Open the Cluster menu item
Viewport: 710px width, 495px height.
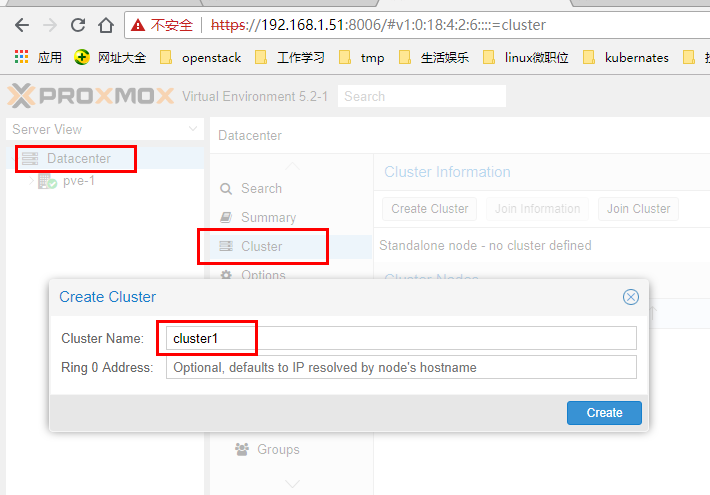coord(261,246)
